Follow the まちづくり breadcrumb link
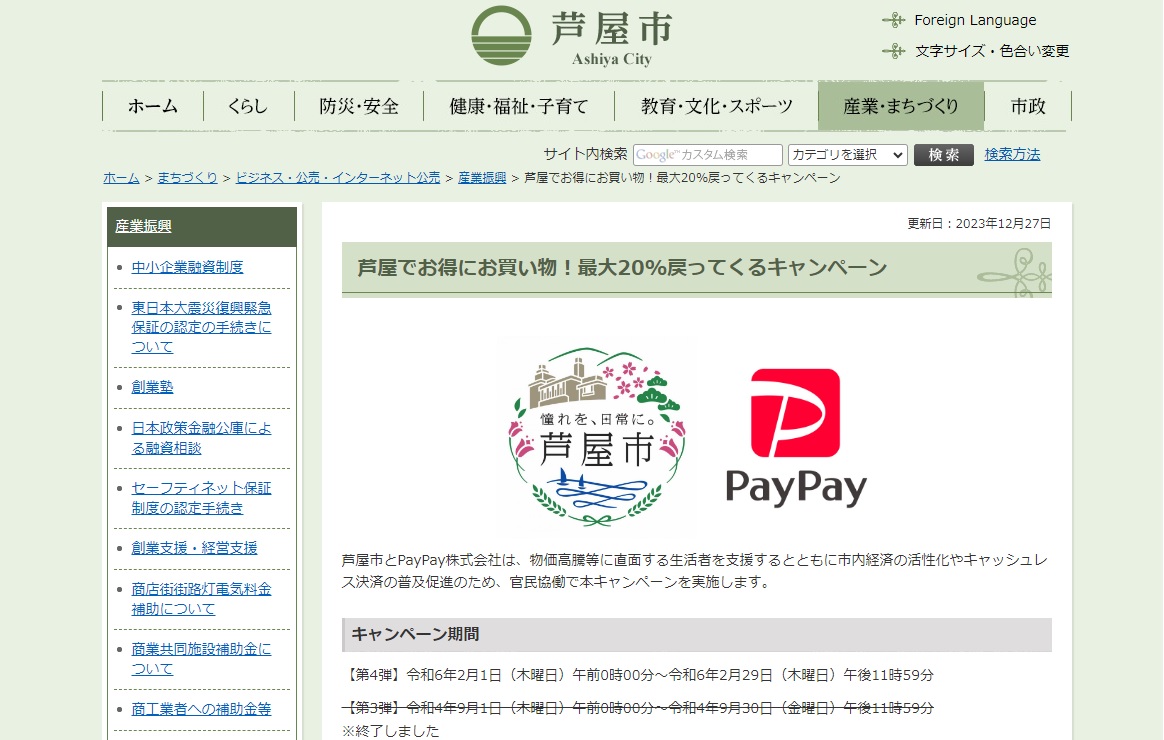This screenshot has height=740, width=1164. [x=187, y=178]
